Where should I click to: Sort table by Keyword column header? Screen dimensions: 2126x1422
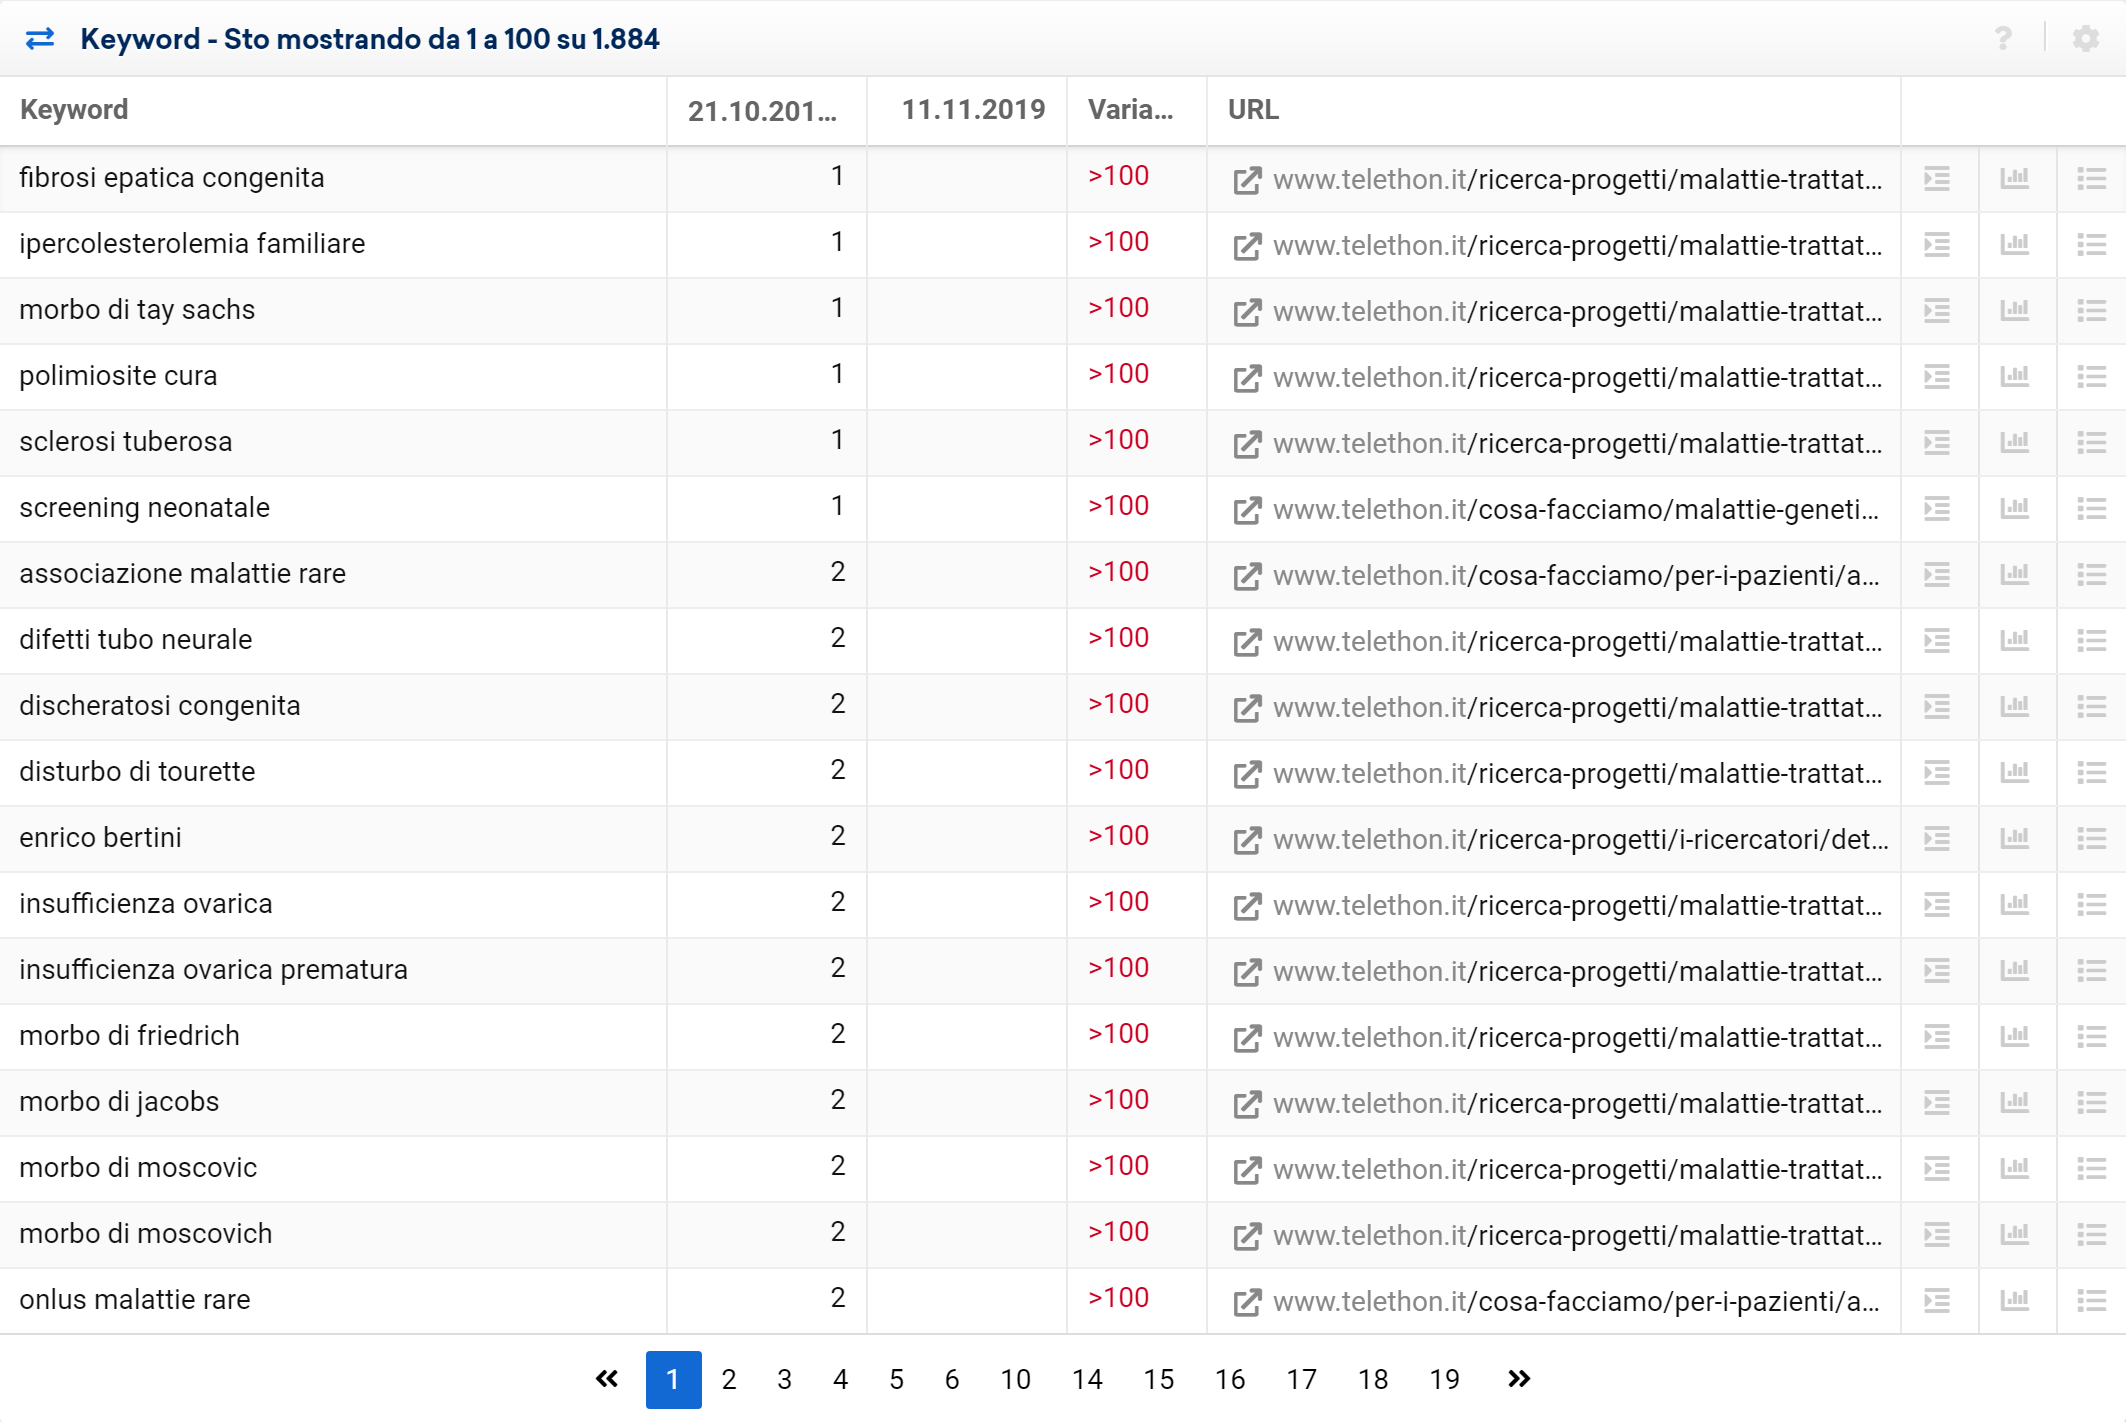coord(74,110)
